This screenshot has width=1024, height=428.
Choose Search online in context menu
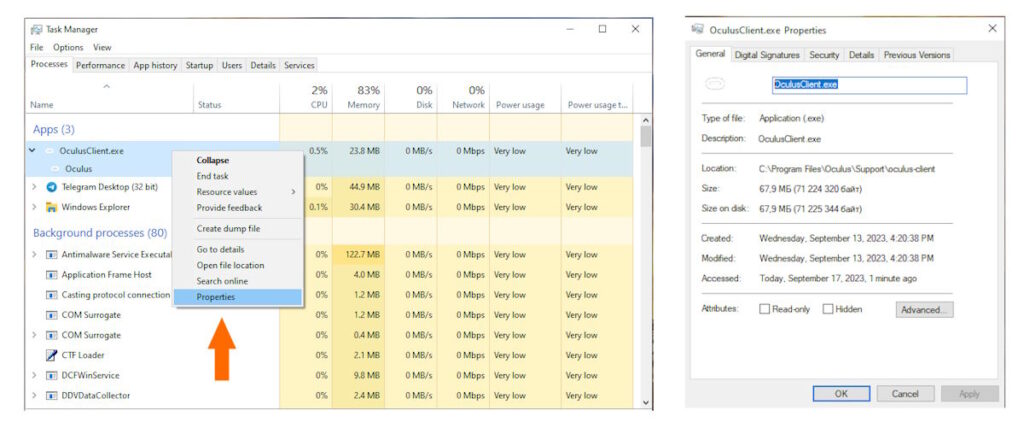tap(238, 281)
